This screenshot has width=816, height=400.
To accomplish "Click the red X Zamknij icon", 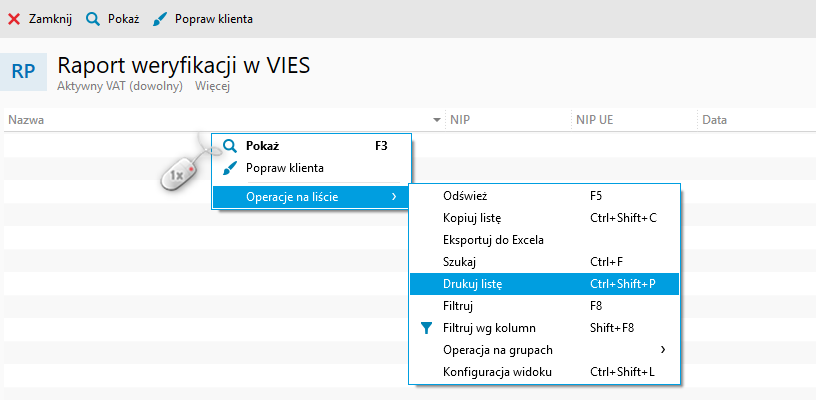I will tap(14, 19).
